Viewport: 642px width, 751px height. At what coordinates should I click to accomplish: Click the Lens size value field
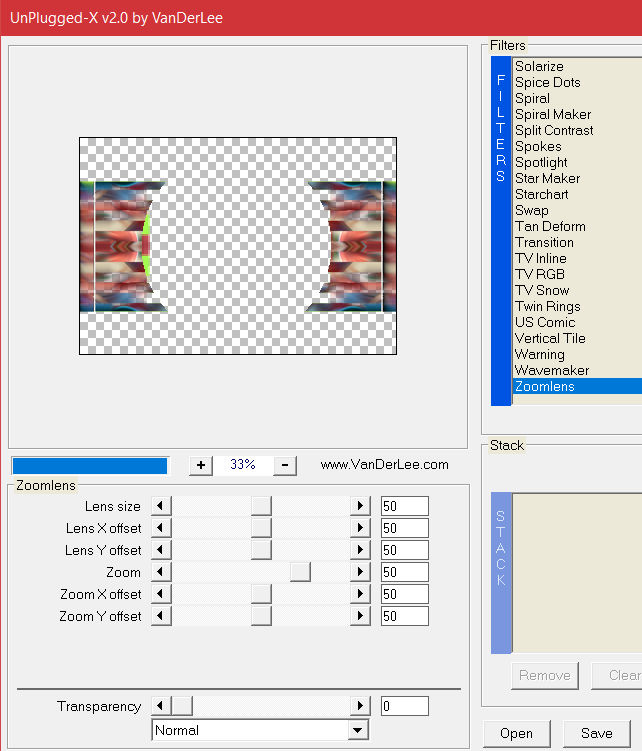[404, 506]
